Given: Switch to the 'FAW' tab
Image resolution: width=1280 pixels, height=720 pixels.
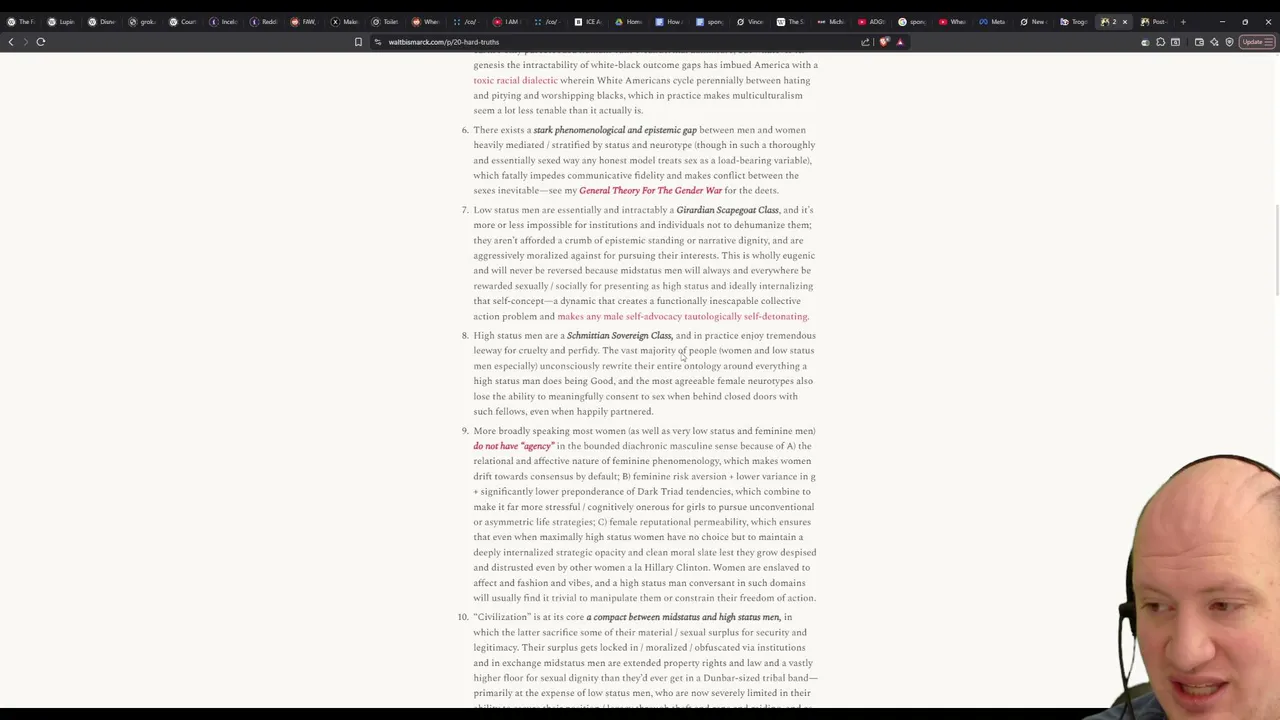Looking at the screenshot, I should pyautogui.click(x=304, y=22).
